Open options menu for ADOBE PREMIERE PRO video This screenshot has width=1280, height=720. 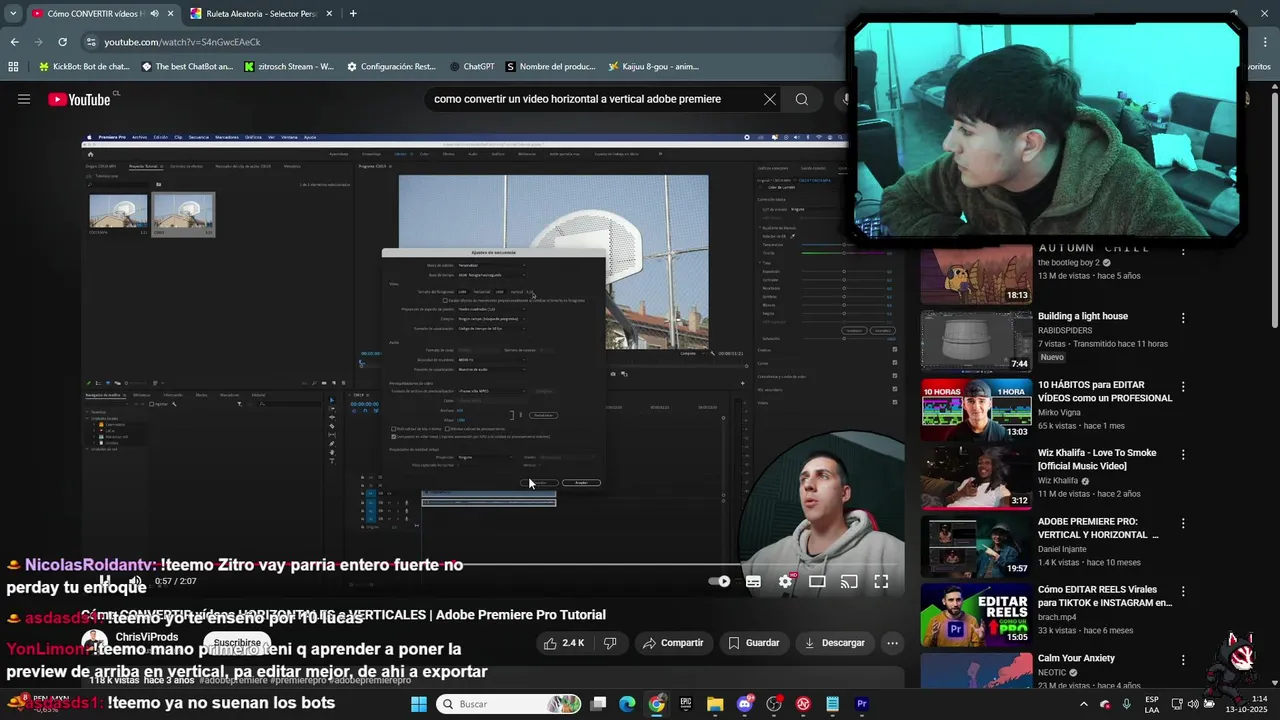[x=1183, y=523]
